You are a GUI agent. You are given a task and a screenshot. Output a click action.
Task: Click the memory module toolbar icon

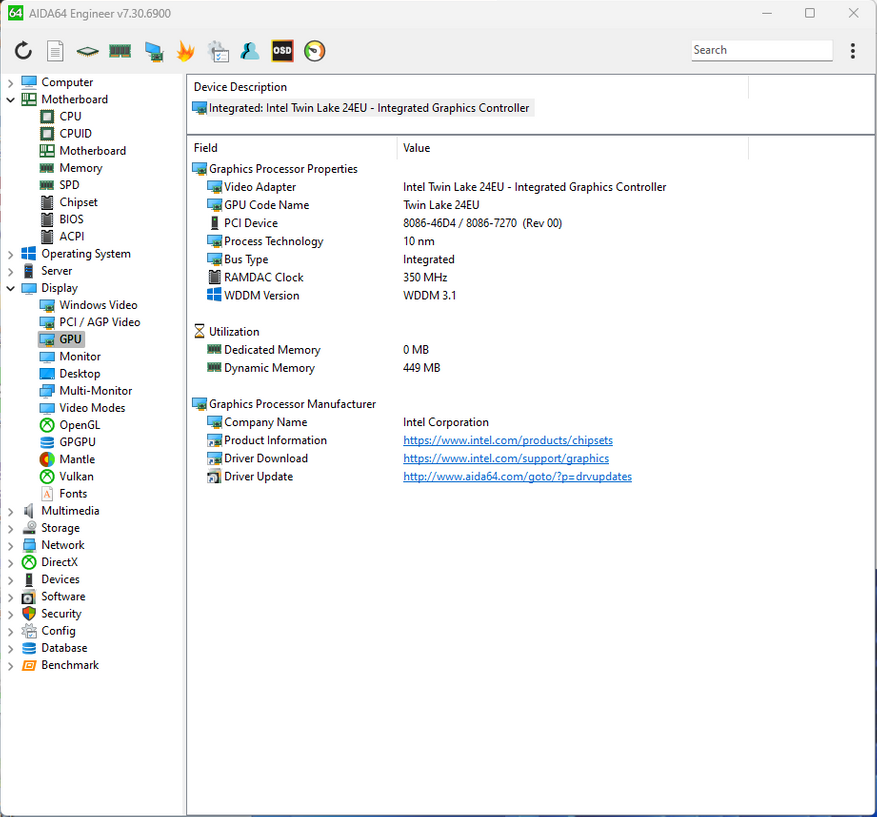[120, 51]
